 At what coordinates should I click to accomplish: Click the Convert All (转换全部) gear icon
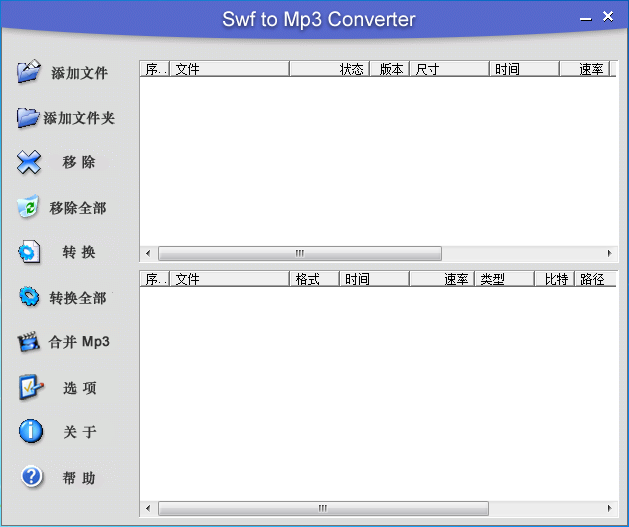[29, 297]
